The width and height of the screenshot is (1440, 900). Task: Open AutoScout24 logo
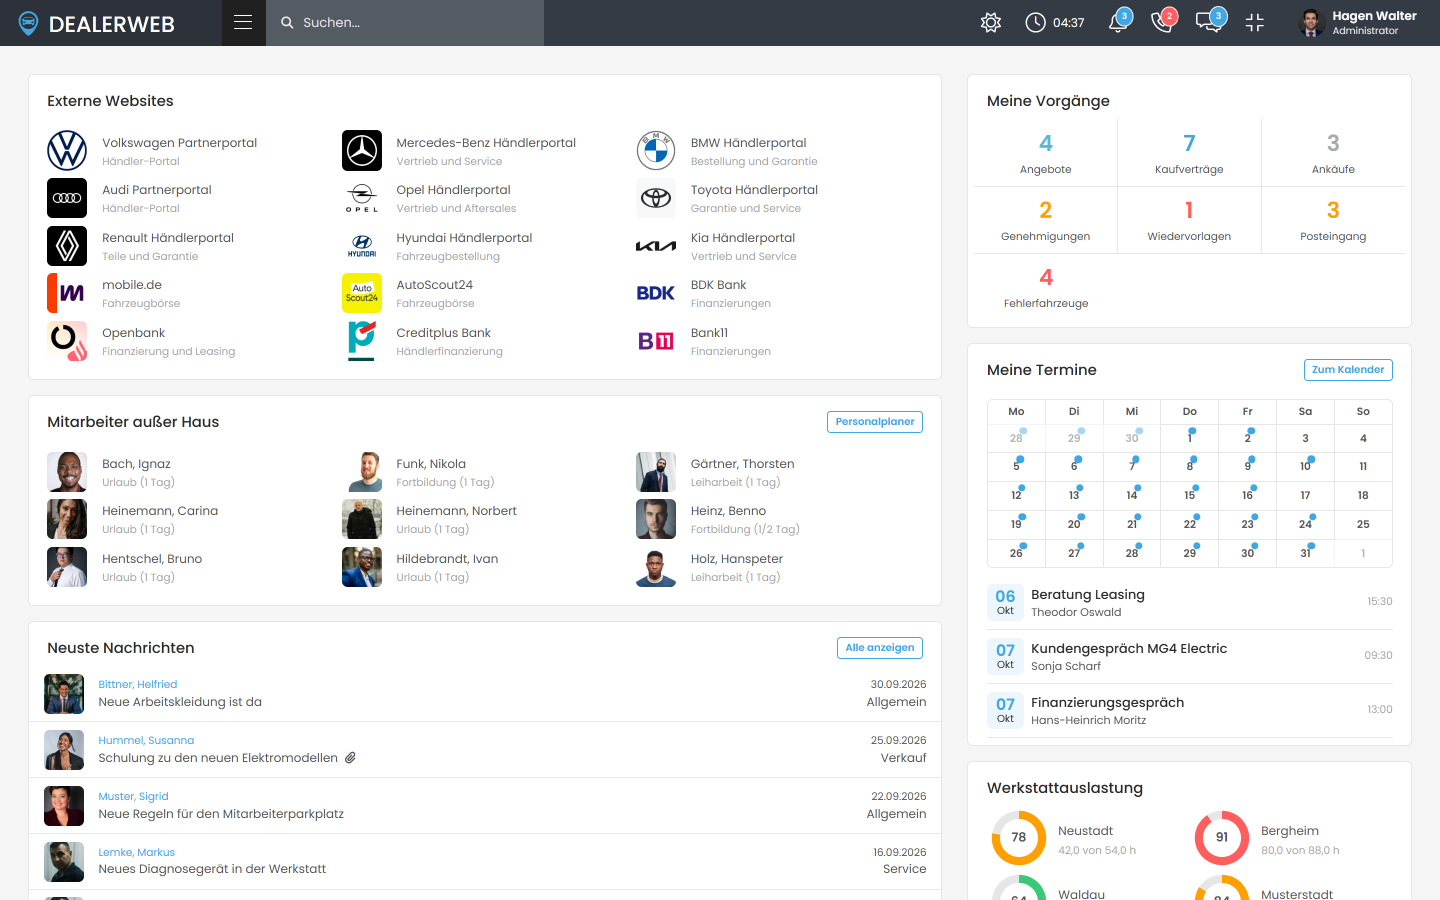pos(362,293)
